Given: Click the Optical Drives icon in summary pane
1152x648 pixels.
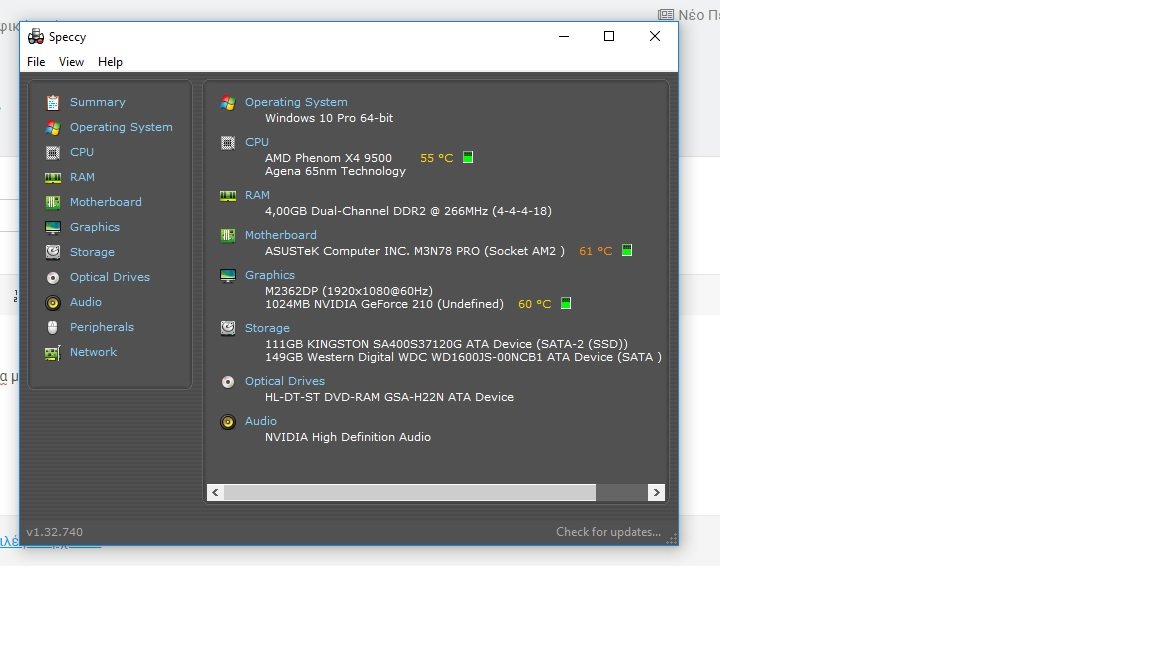Looking at the screenshot, I should [228, 382].
